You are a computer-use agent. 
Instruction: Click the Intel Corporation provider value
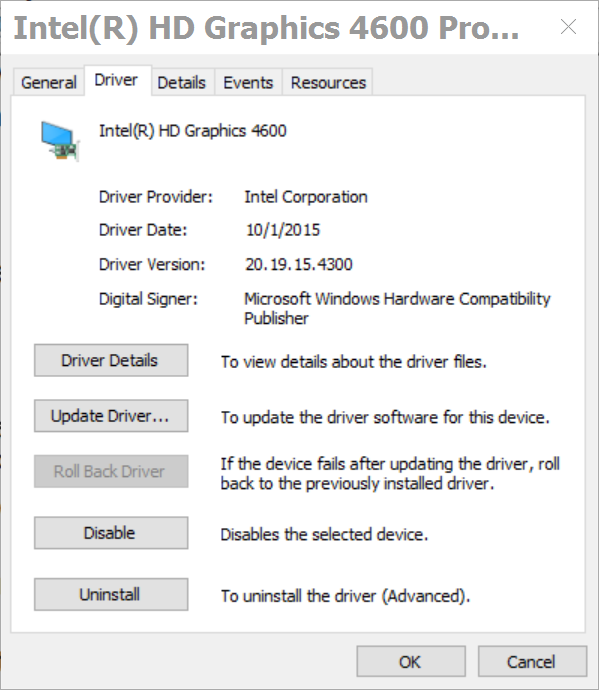click(x=306, y=197)
